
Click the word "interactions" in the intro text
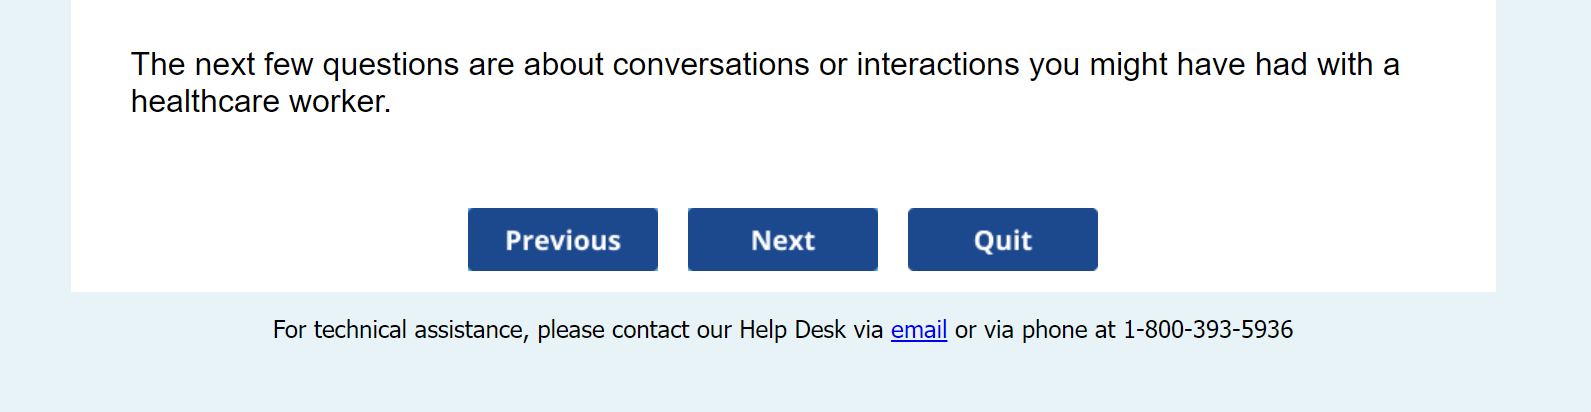[938, 65]
